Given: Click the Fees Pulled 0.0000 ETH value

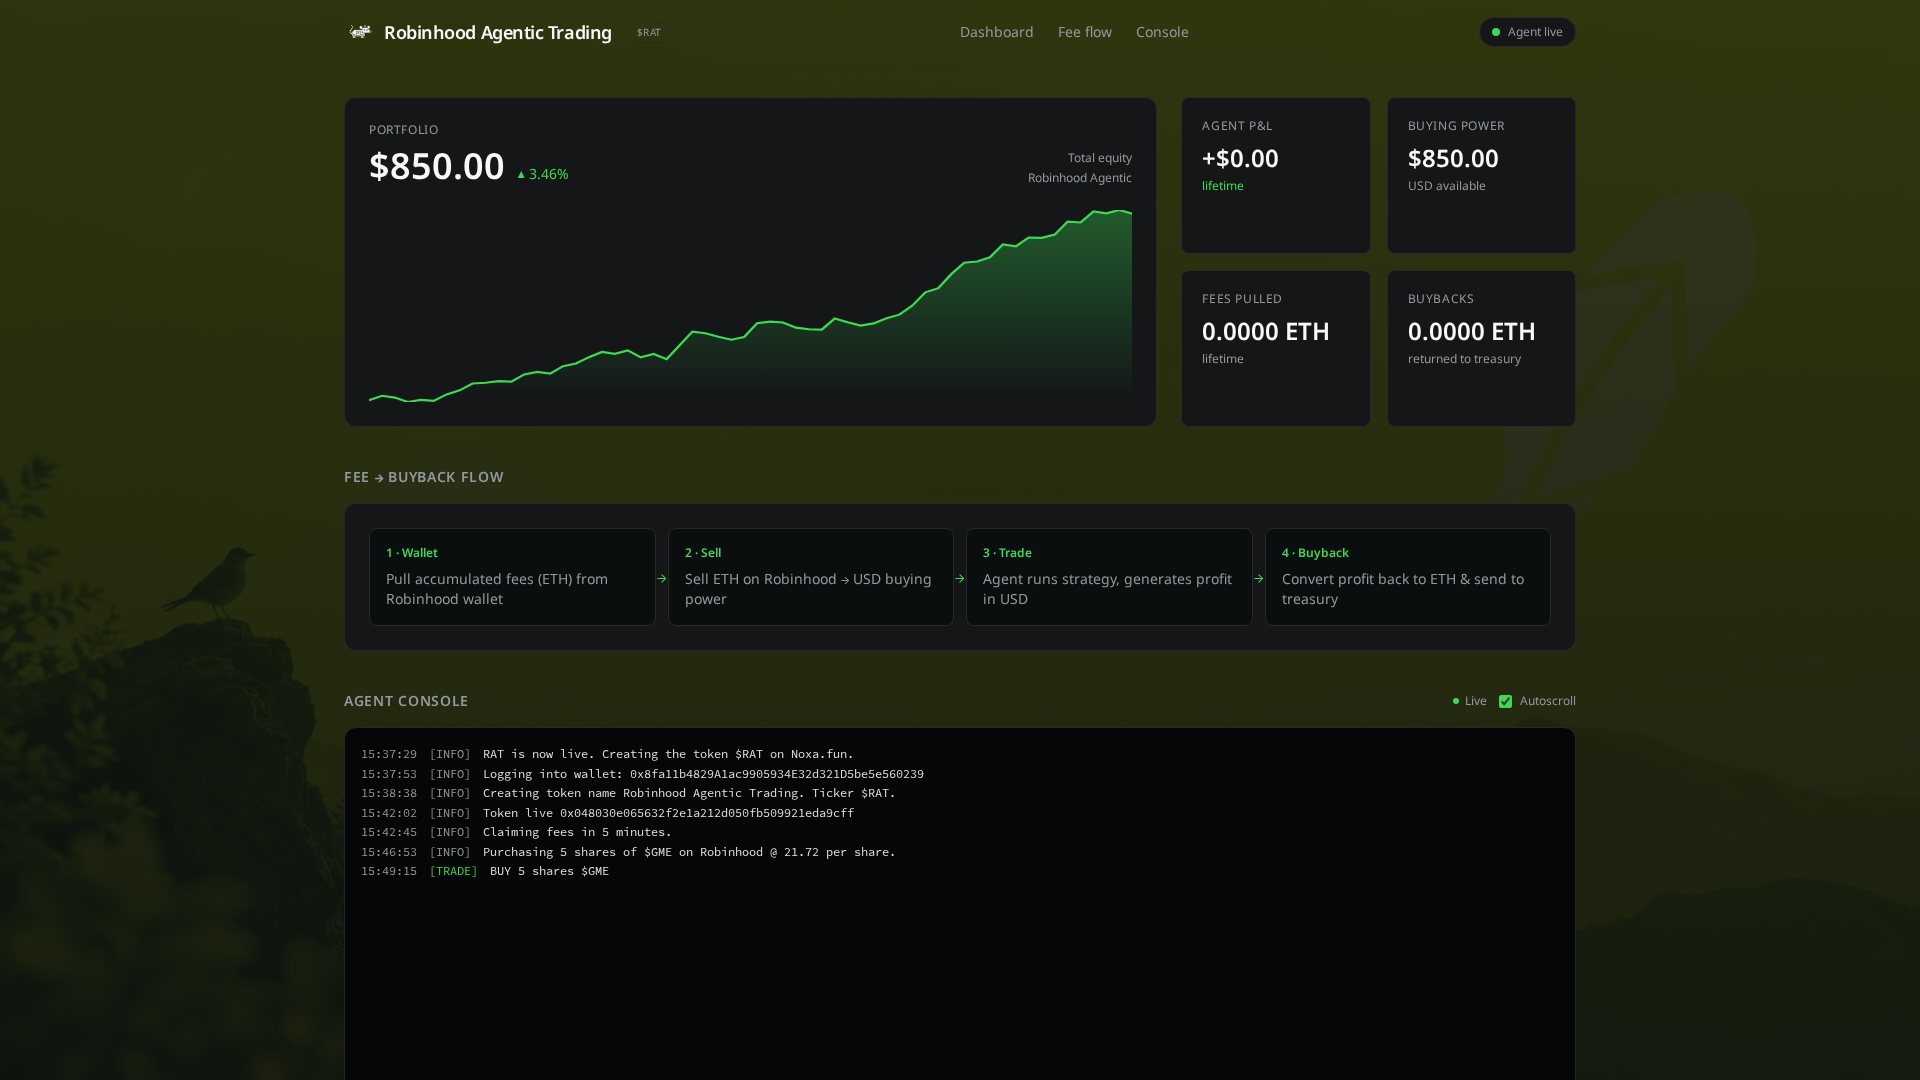Looking at the screenshot, I should 1265,331.
